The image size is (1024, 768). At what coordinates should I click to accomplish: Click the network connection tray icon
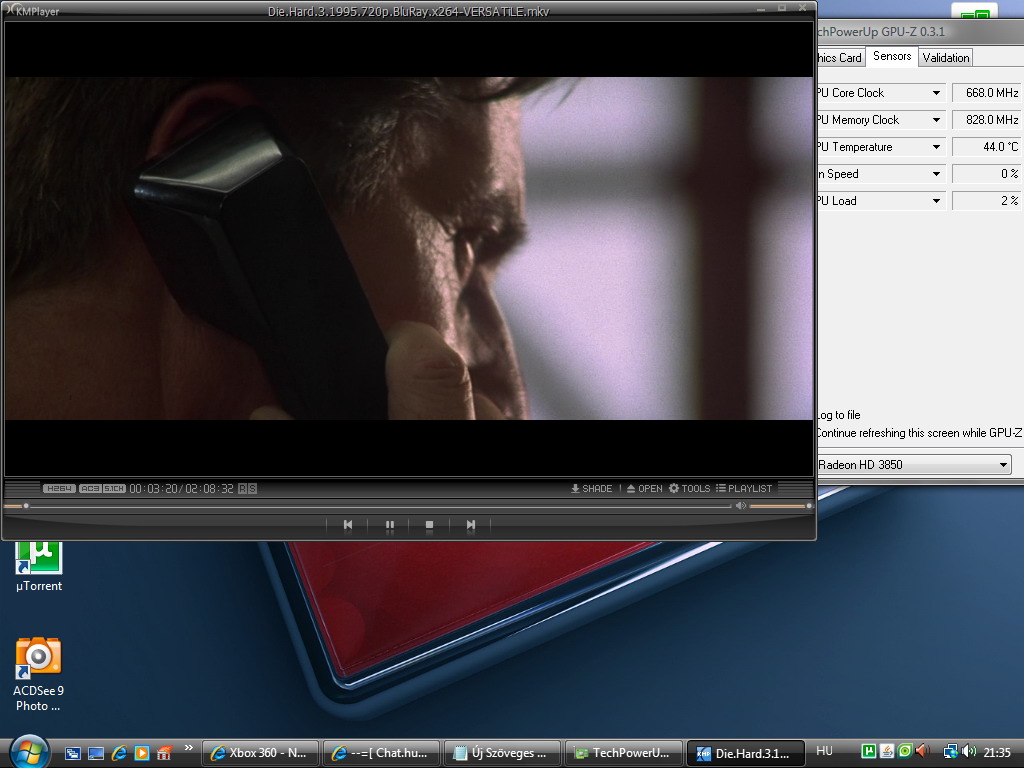tap(951, 752)
